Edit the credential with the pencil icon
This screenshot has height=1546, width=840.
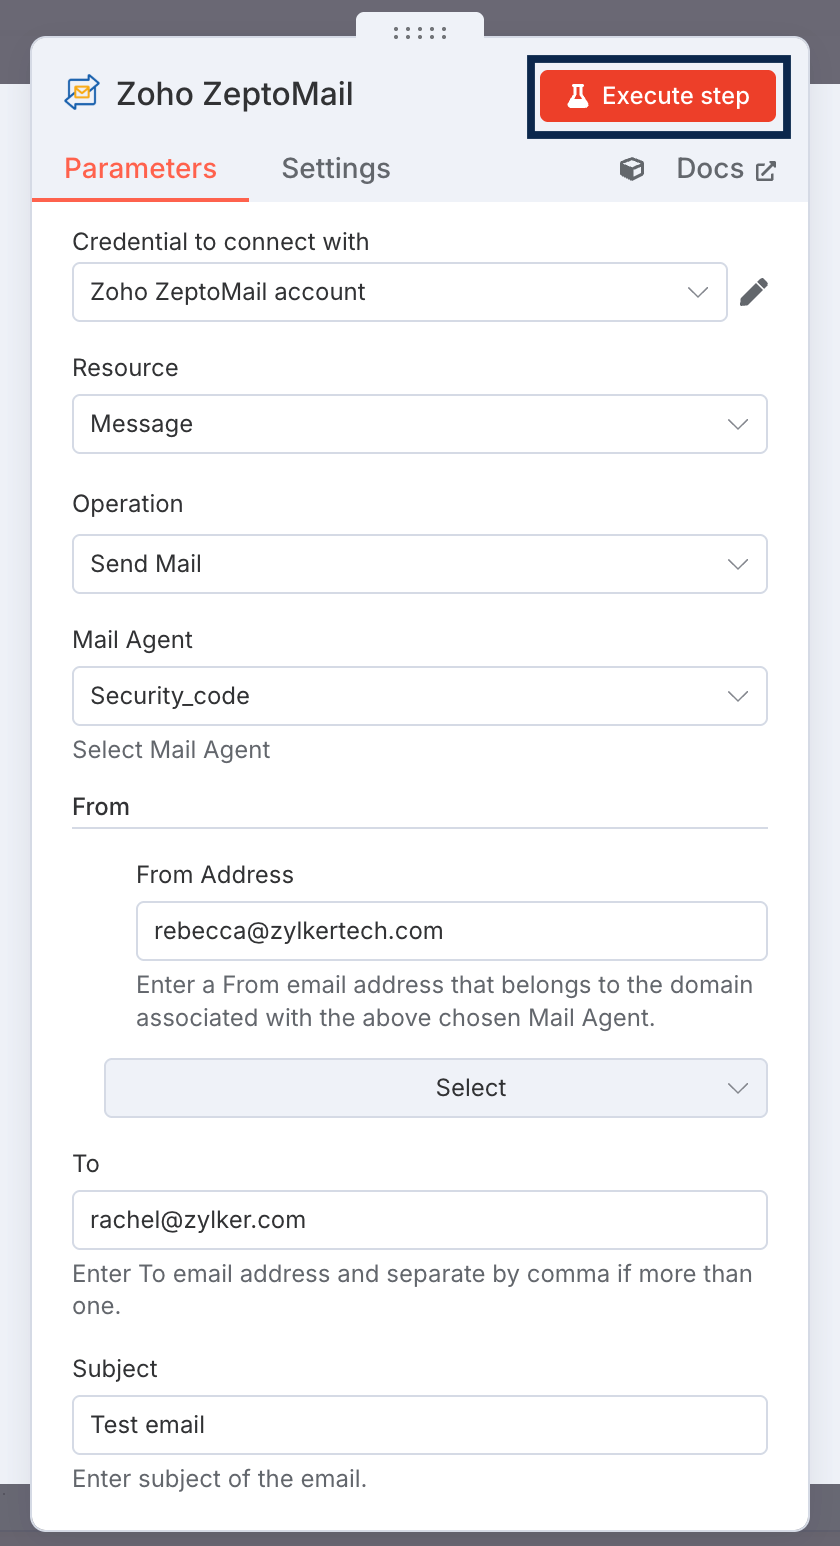point(754,292)
